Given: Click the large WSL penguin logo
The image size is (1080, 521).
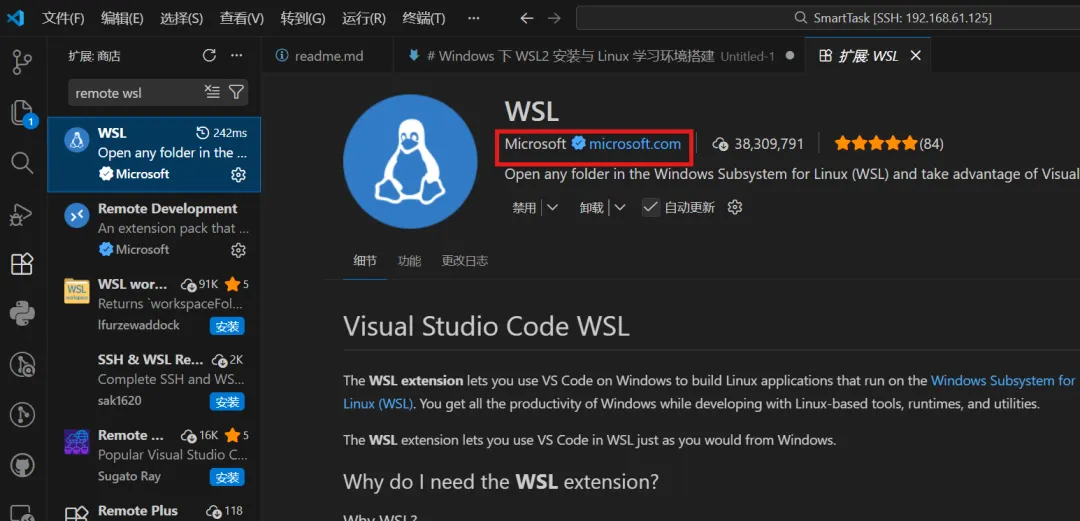Looking at the screenshot, I should click(x=411, y=162).
